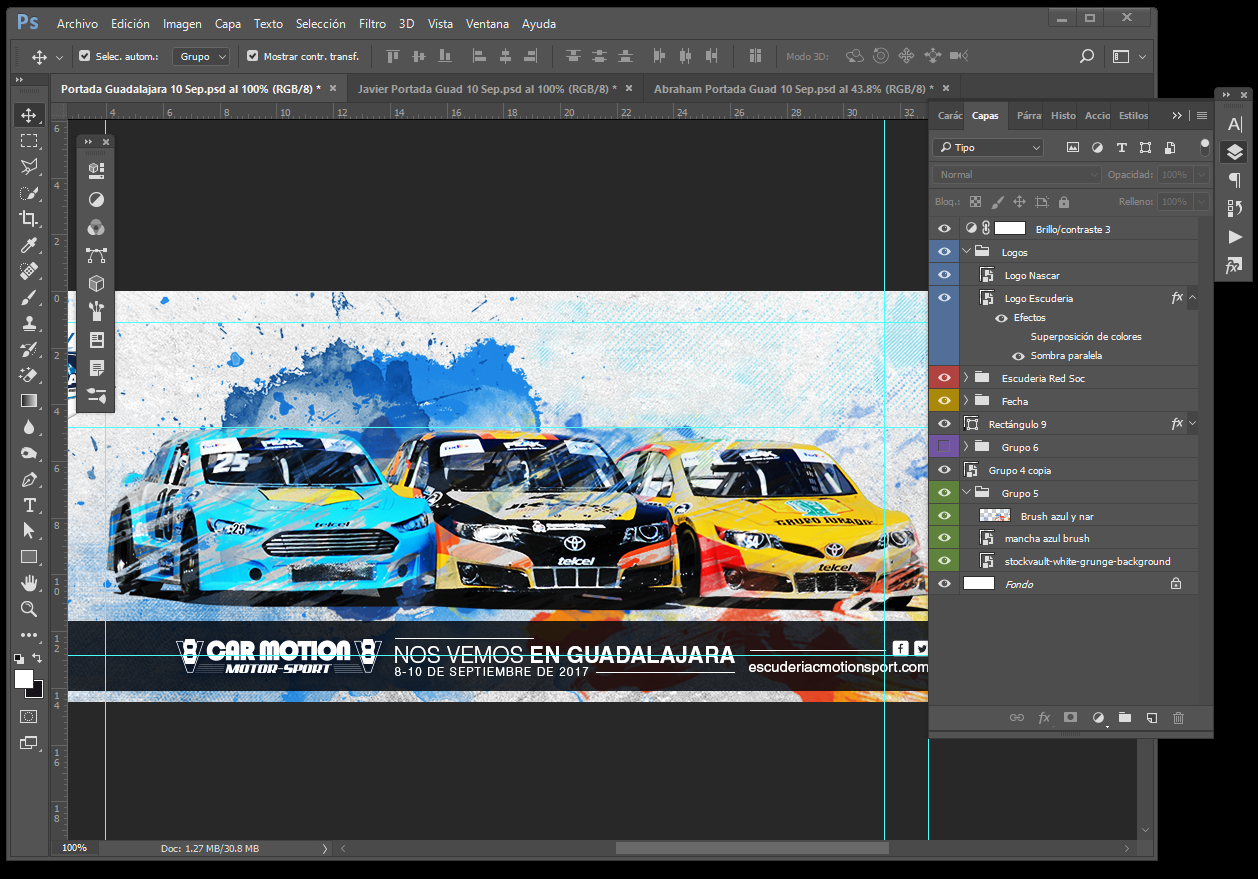
Task: Open the Ventana menu
Action: coord(487,23)
